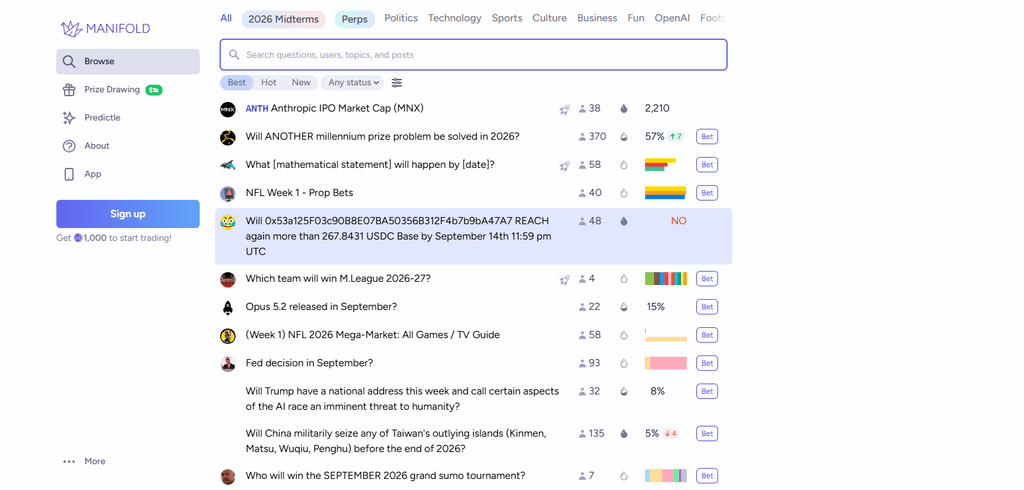Click Bet on millennium prize problem row
This screenshot has height=490, width=1024.
click(707, 137)
